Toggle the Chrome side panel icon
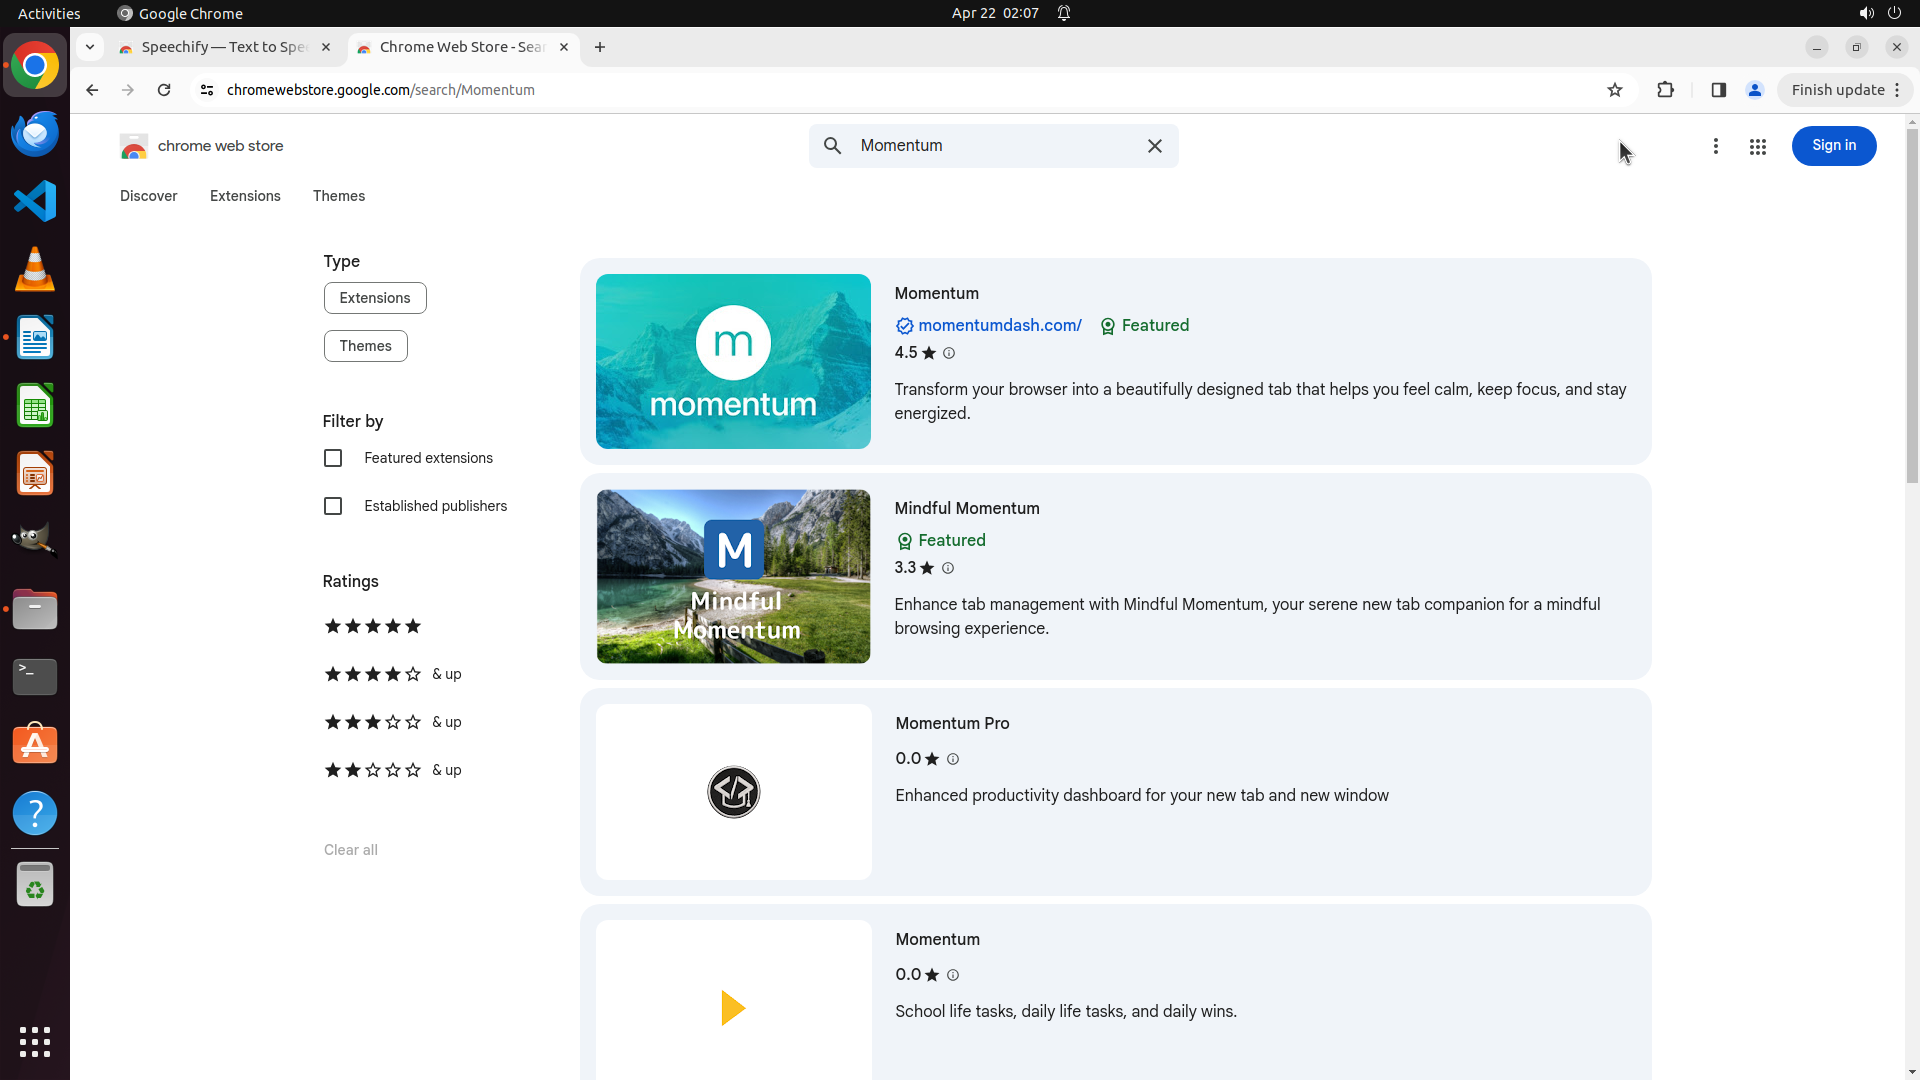This screenshot has width=1920, height=1080. point(1718,90)
